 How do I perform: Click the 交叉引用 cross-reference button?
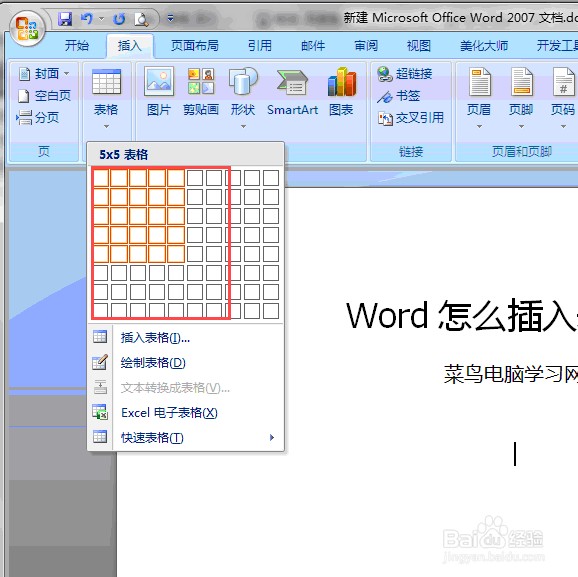[x=411, y=118]
